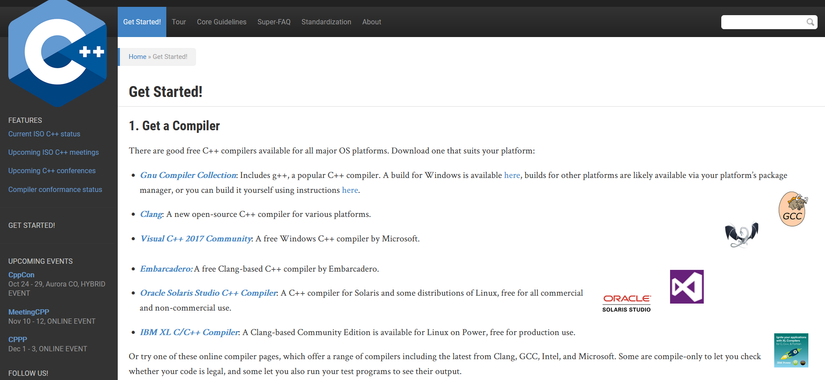Viewport: 825px width, 380px height.
Task: Click the C++ hexagon logo
Action: 58,53
